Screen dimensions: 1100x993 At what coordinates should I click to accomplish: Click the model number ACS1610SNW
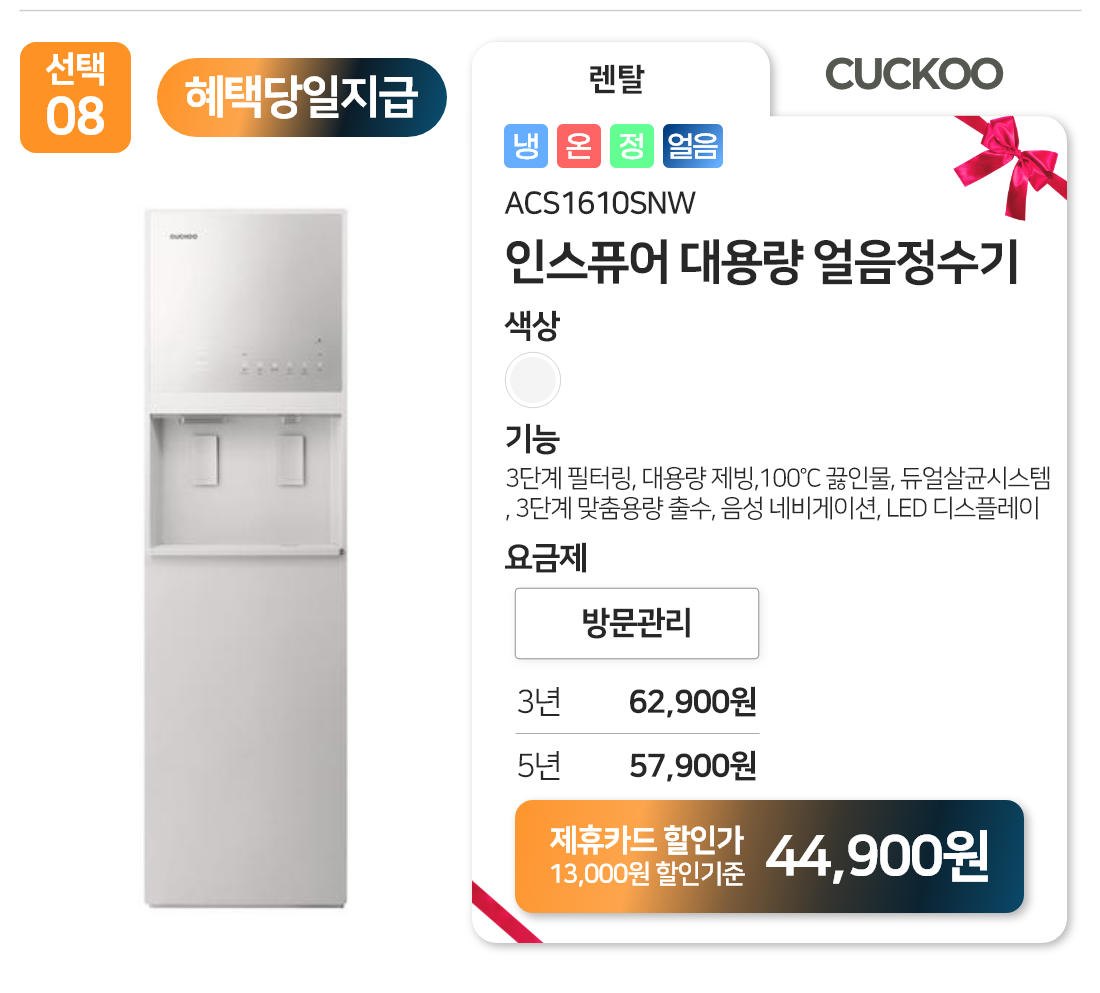coord(600,204)
